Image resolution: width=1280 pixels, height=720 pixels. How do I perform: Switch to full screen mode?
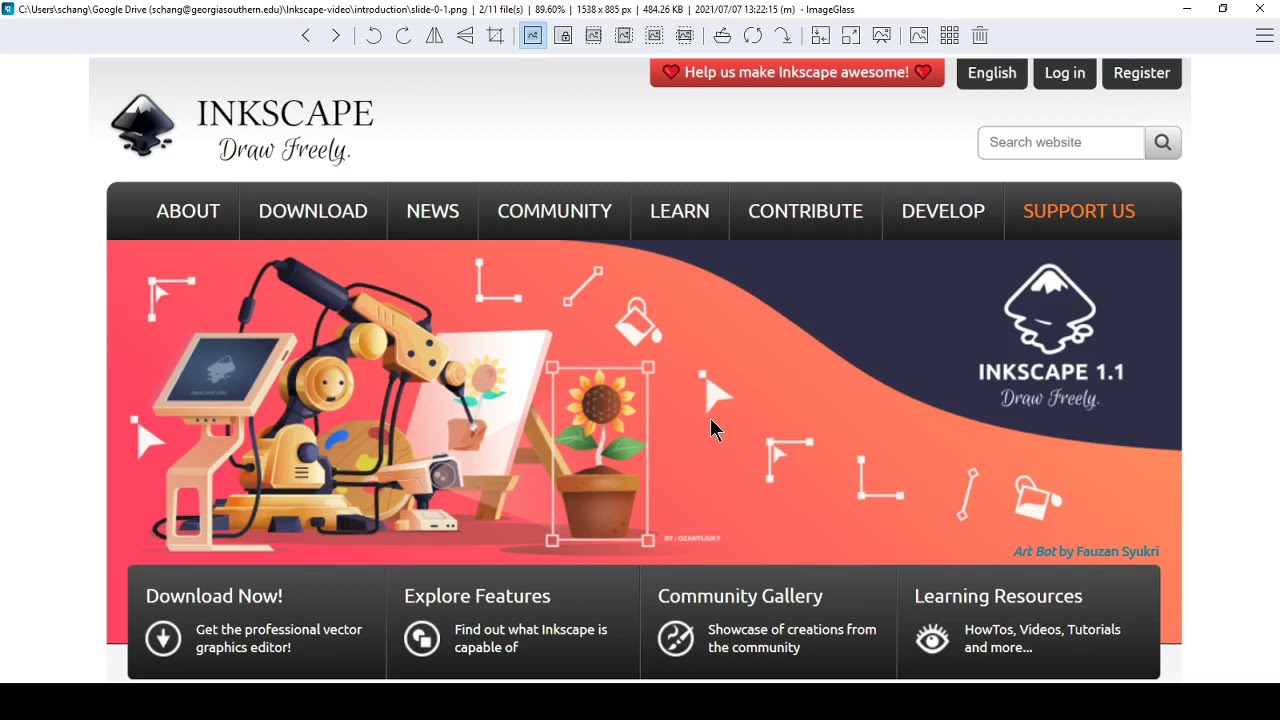[x=851, y=36]
